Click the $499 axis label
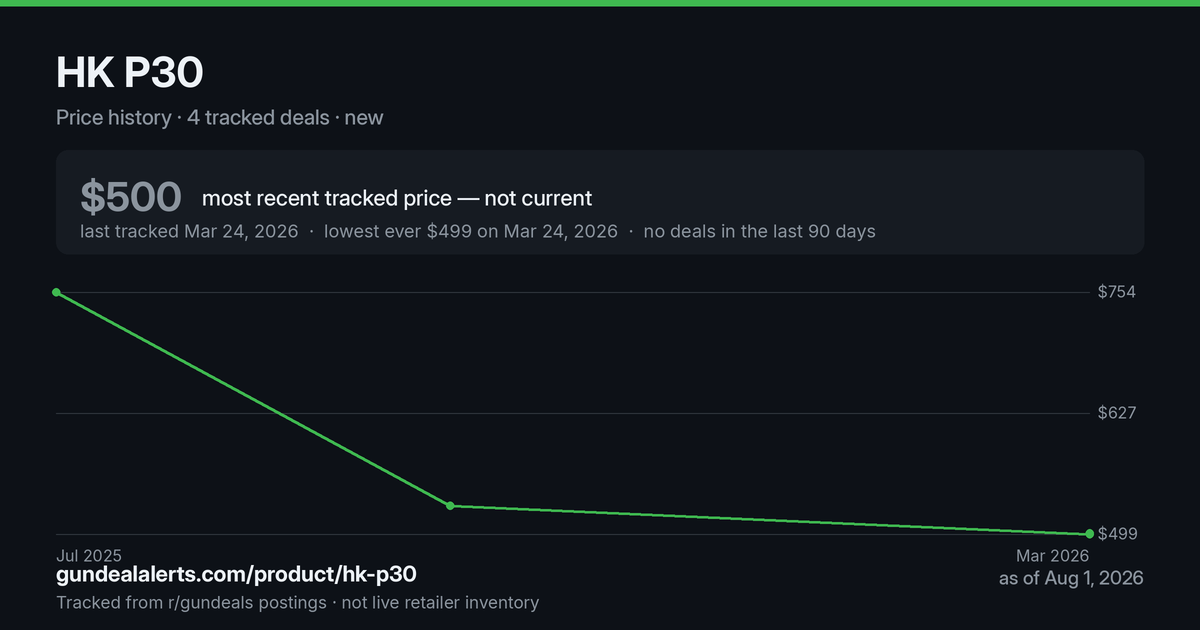This screenshot has width=1200, height=630. pyautogui.click(x=1117, y=534)
